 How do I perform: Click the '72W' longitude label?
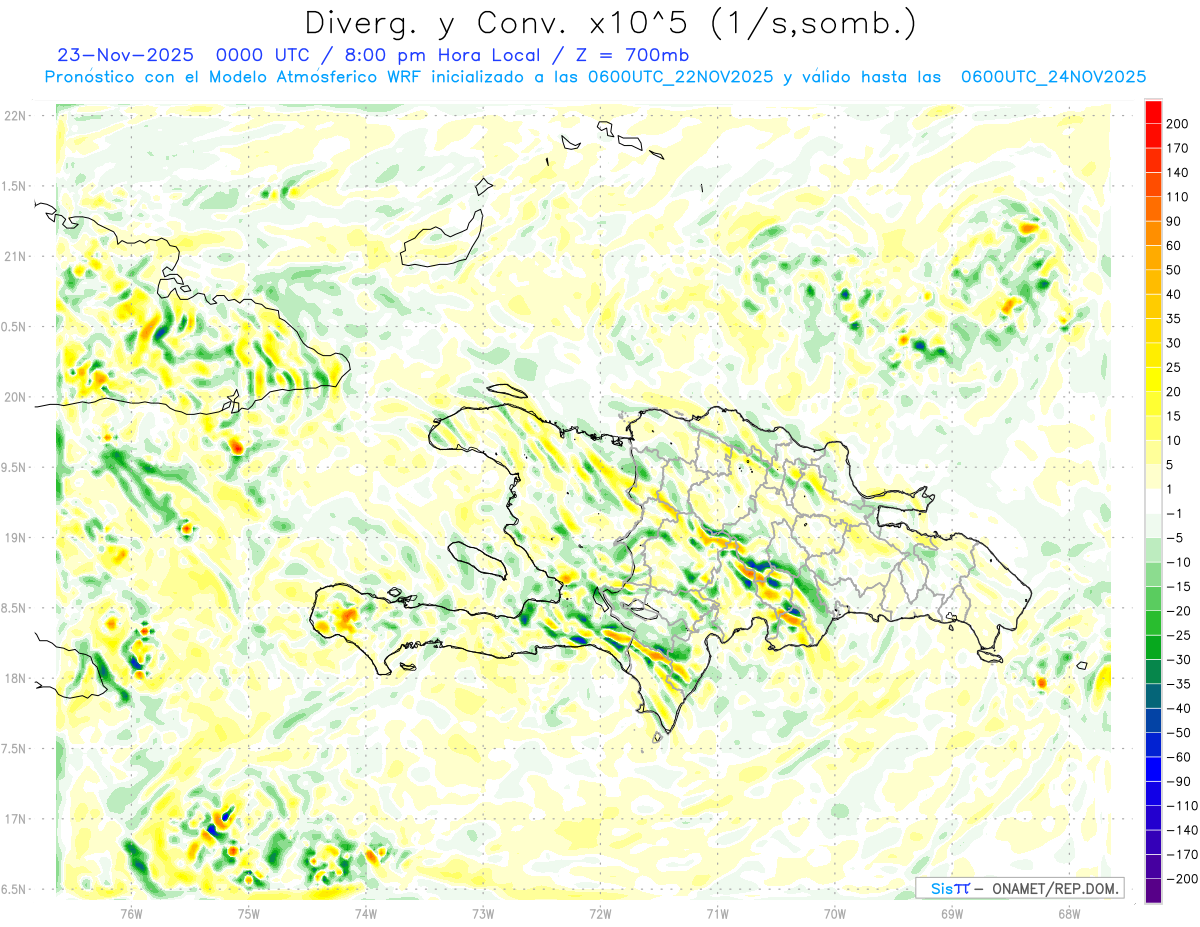click(600, 913)
